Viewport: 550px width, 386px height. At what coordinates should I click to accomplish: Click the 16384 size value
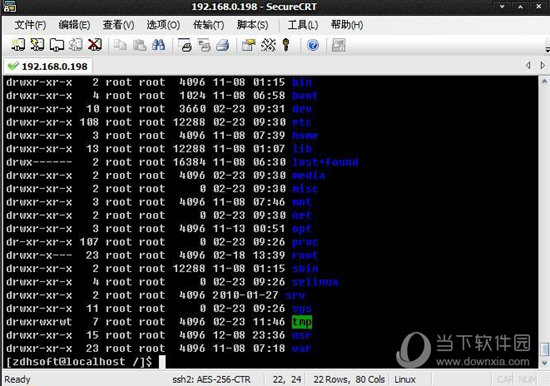click(x=189, y=162)
